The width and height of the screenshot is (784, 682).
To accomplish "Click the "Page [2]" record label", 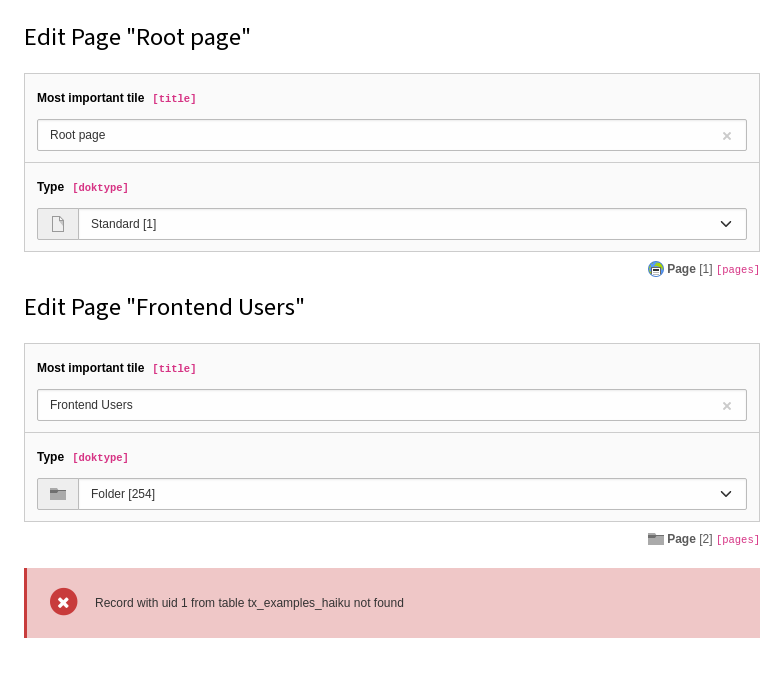I will (689, 539).
